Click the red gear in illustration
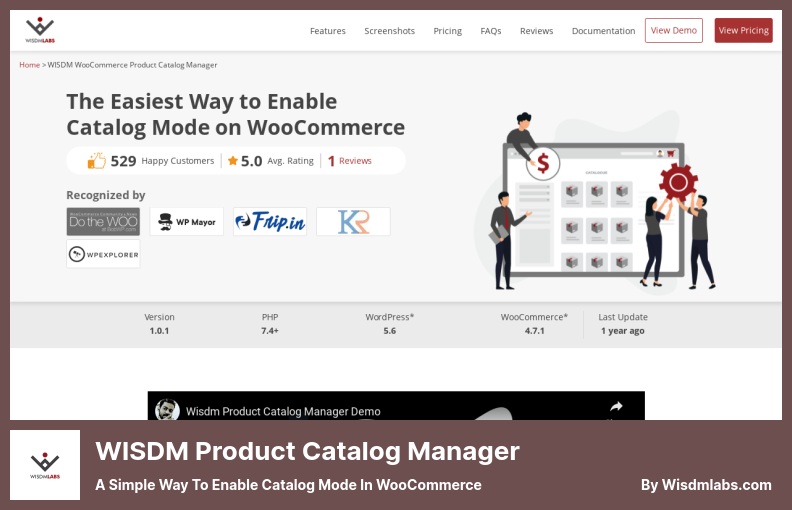This screenshot has height=510, width=792. 678,182
